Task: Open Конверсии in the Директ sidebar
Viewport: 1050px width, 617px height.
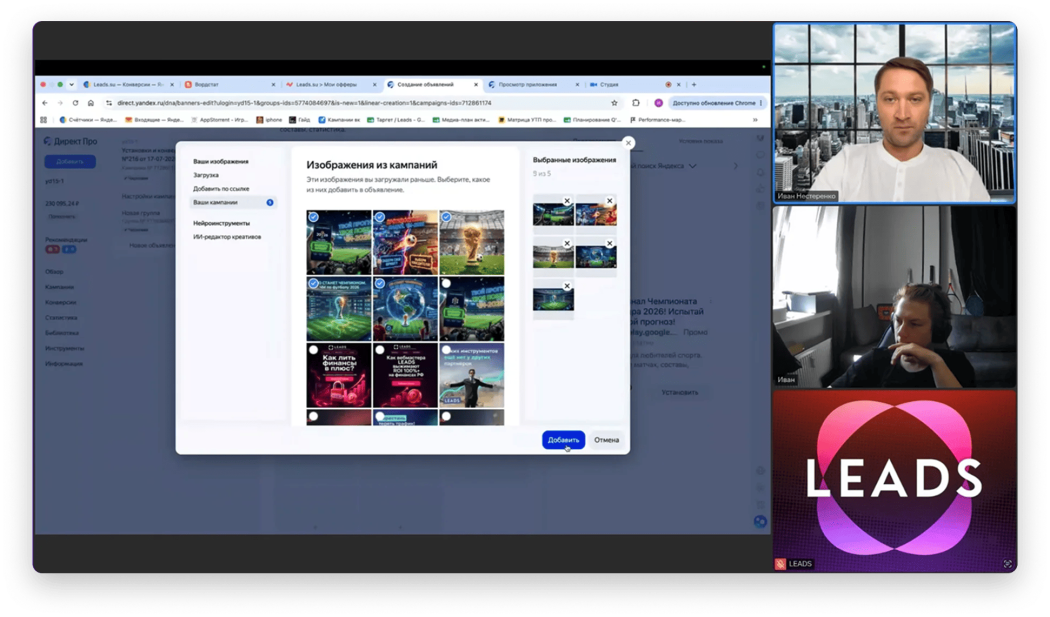Action: point(60,302)
